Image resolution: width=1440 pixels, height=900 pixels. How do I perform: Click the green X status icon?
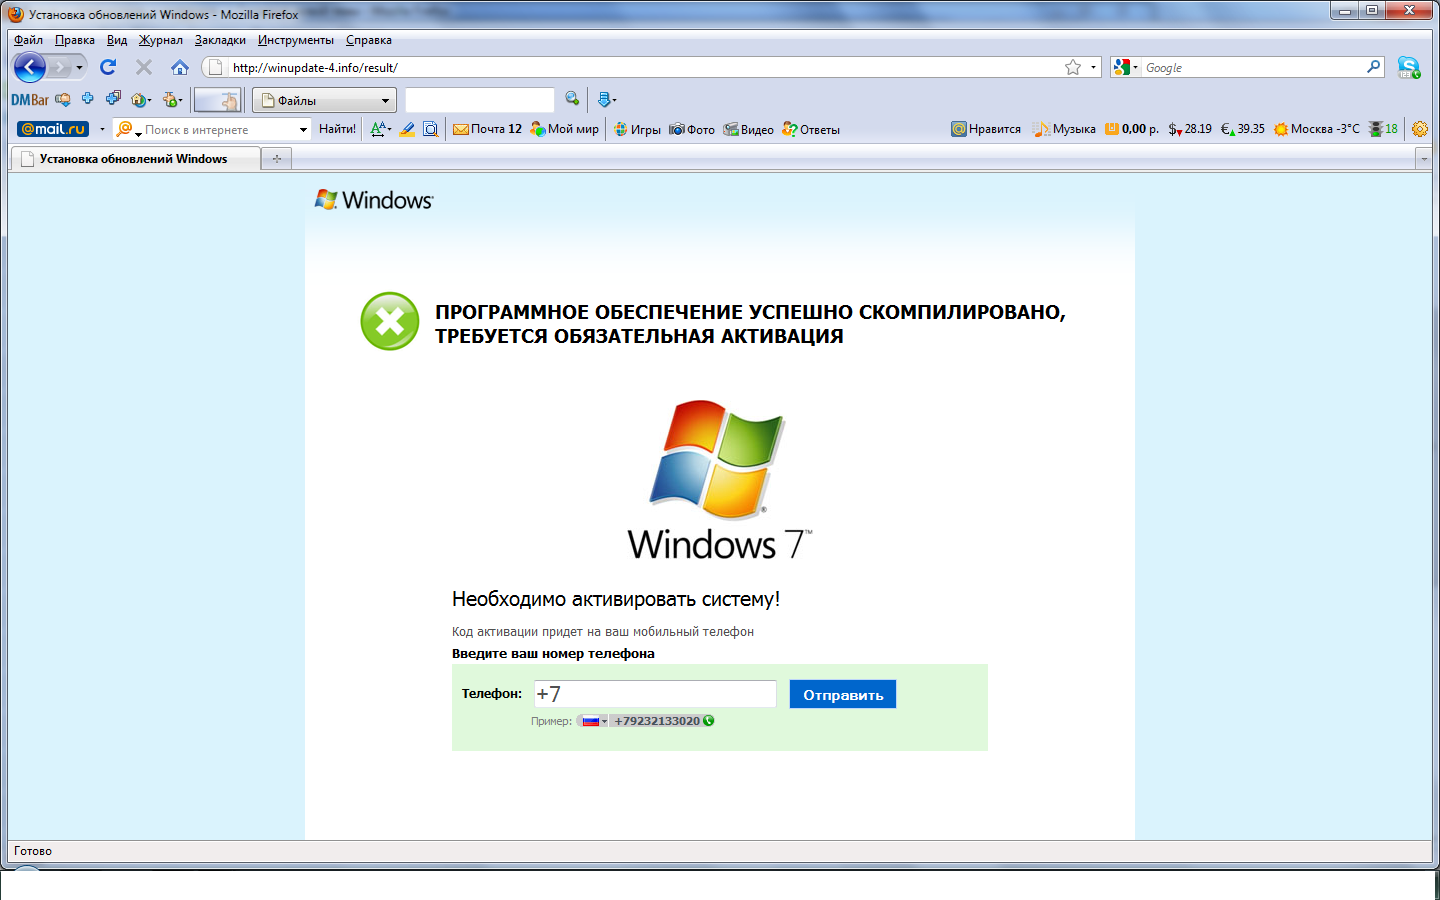coord(390,322)
